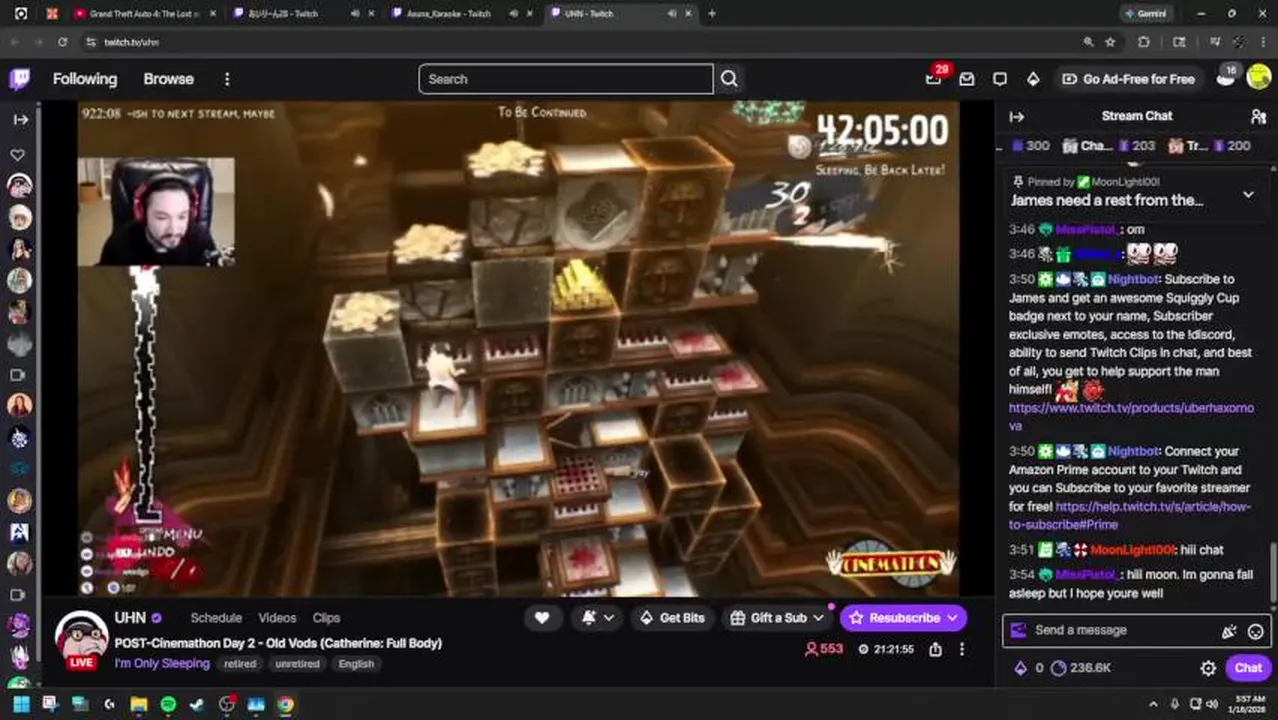The image size is (1278, 720).
Task: Open the UHN channel Clips tab
Action: click(326, 618)
